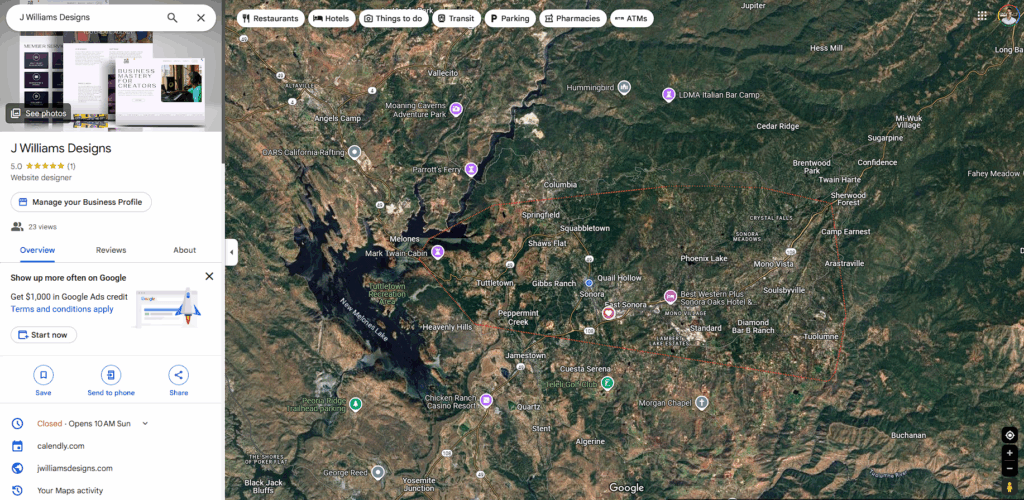This screenshot has height=500, width=1024.
Task: Switch to the About tab
Action: (x=185, y=250)
